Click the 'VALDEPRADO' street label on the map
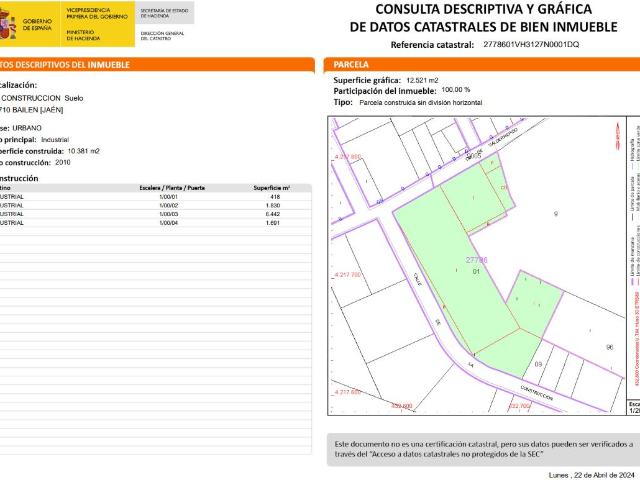This screenshot has width=640, height=480. pyautogui.click(x=502, y=137)
